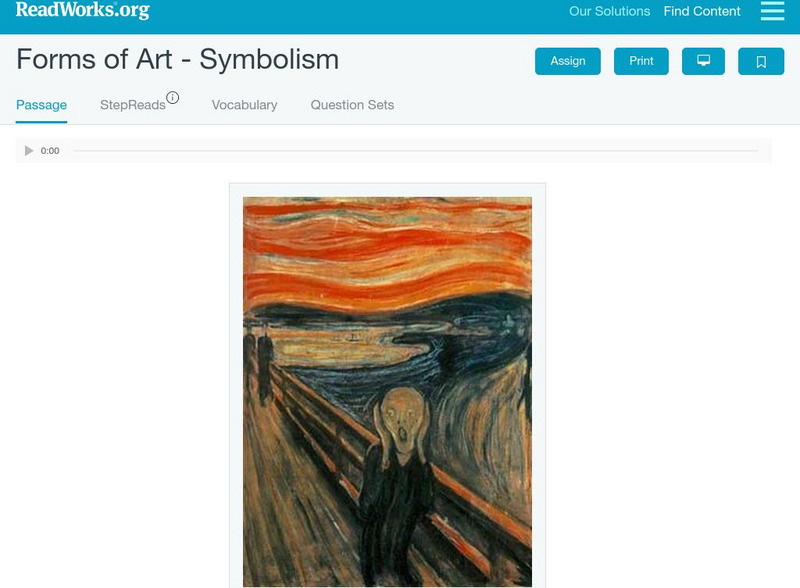This screenshot has width=800, height=588.
Task: Click the Assign button
Action: (567, 61)
